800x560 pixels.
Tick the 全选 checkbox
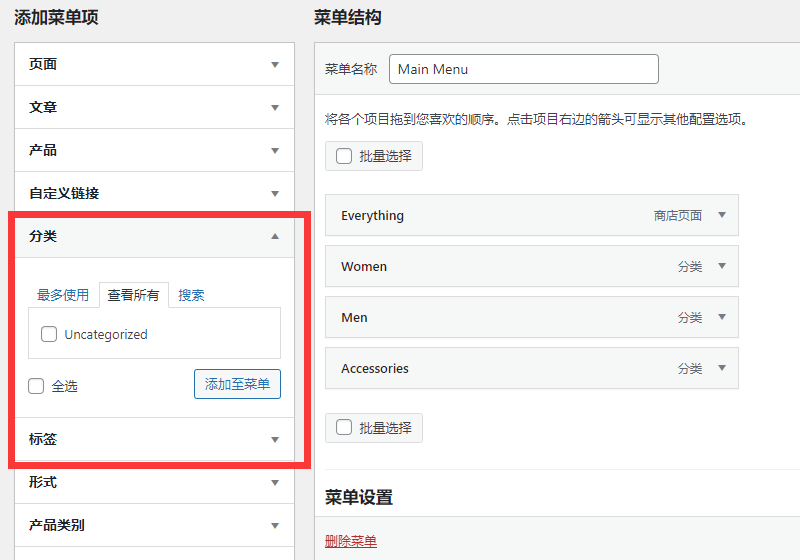tap(37, 386)
